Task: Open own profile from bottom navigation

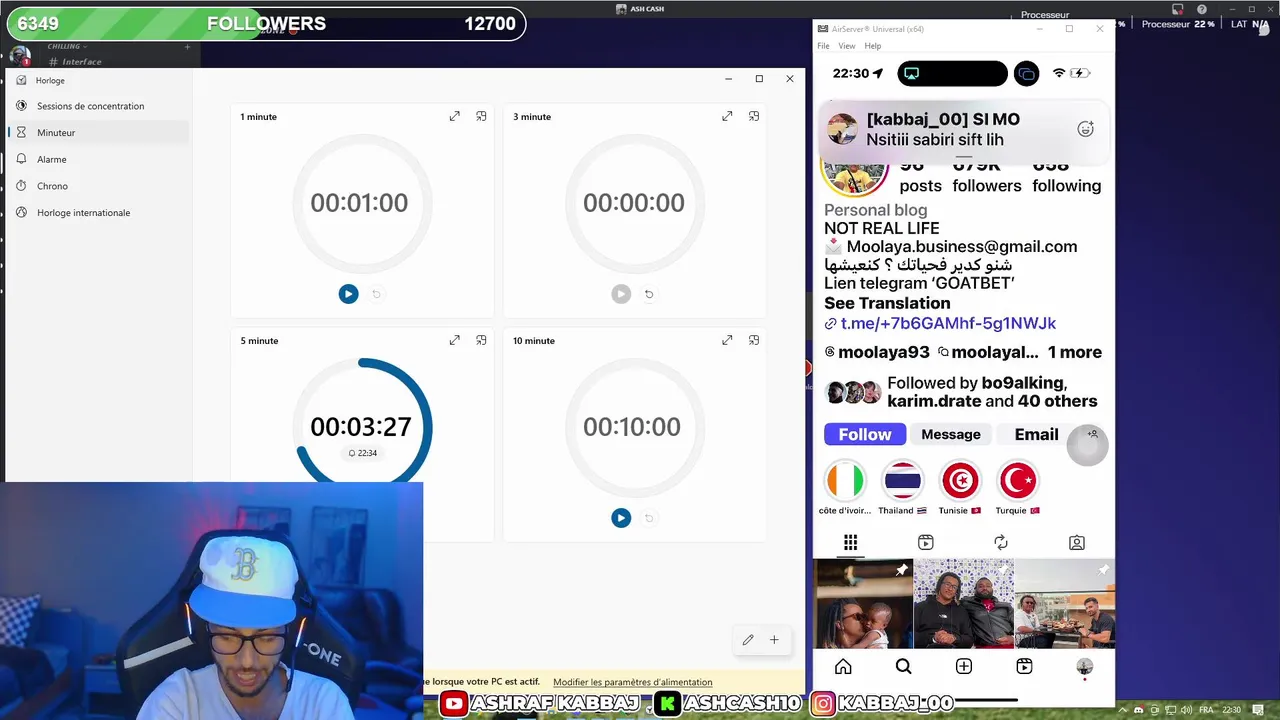Action: (x=1084, y=667)
